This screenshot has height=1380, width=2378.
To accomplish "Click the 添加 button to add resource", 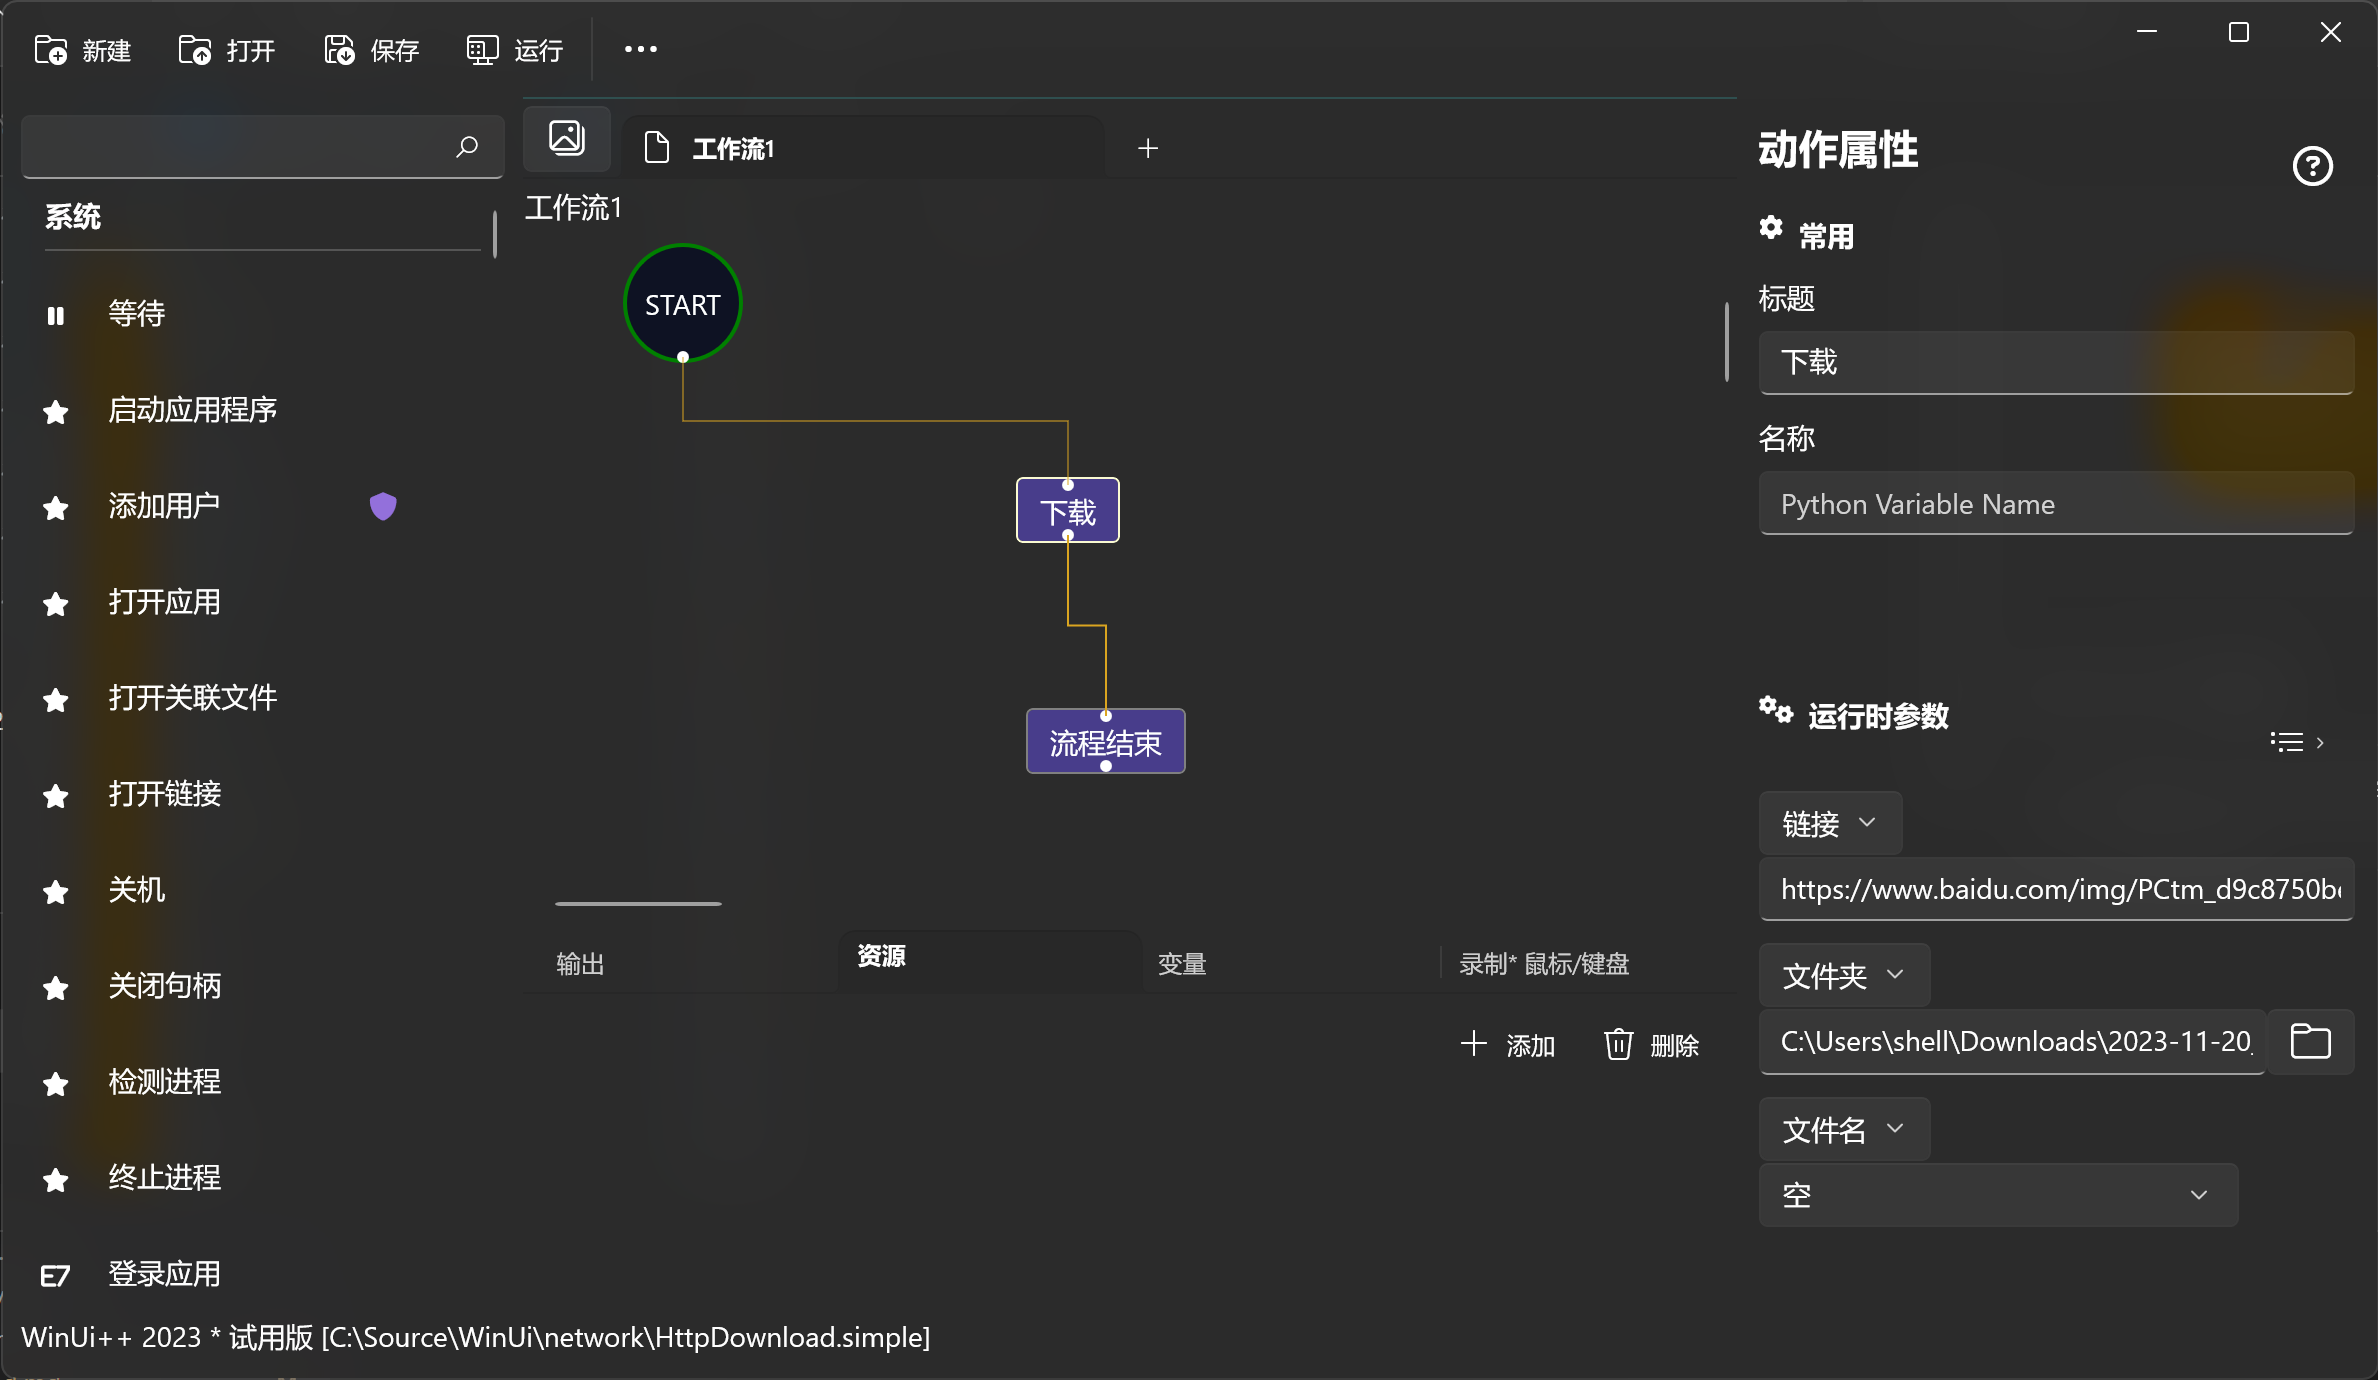I will (1510, 1044).
